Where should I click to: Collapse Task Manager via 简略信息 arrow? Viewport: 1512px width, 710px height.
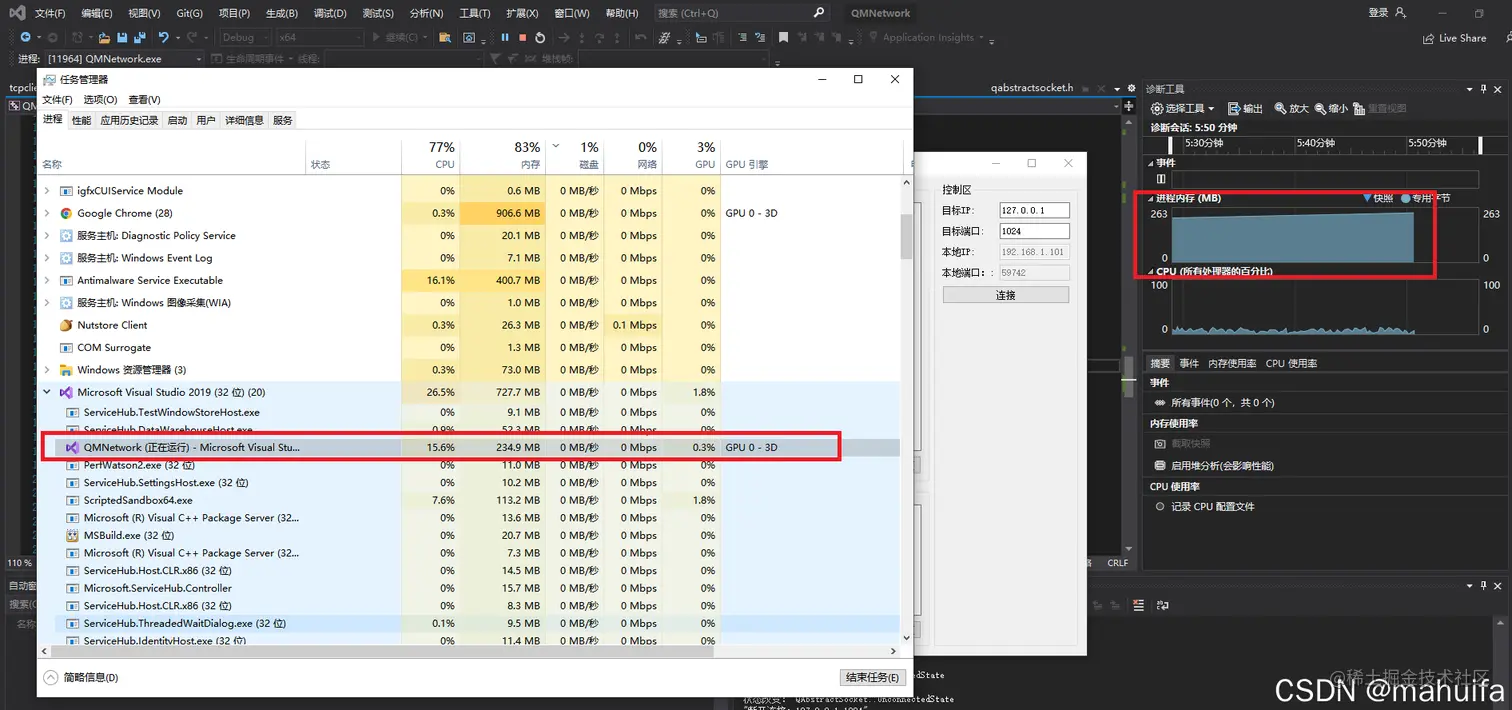click(51, 677)
